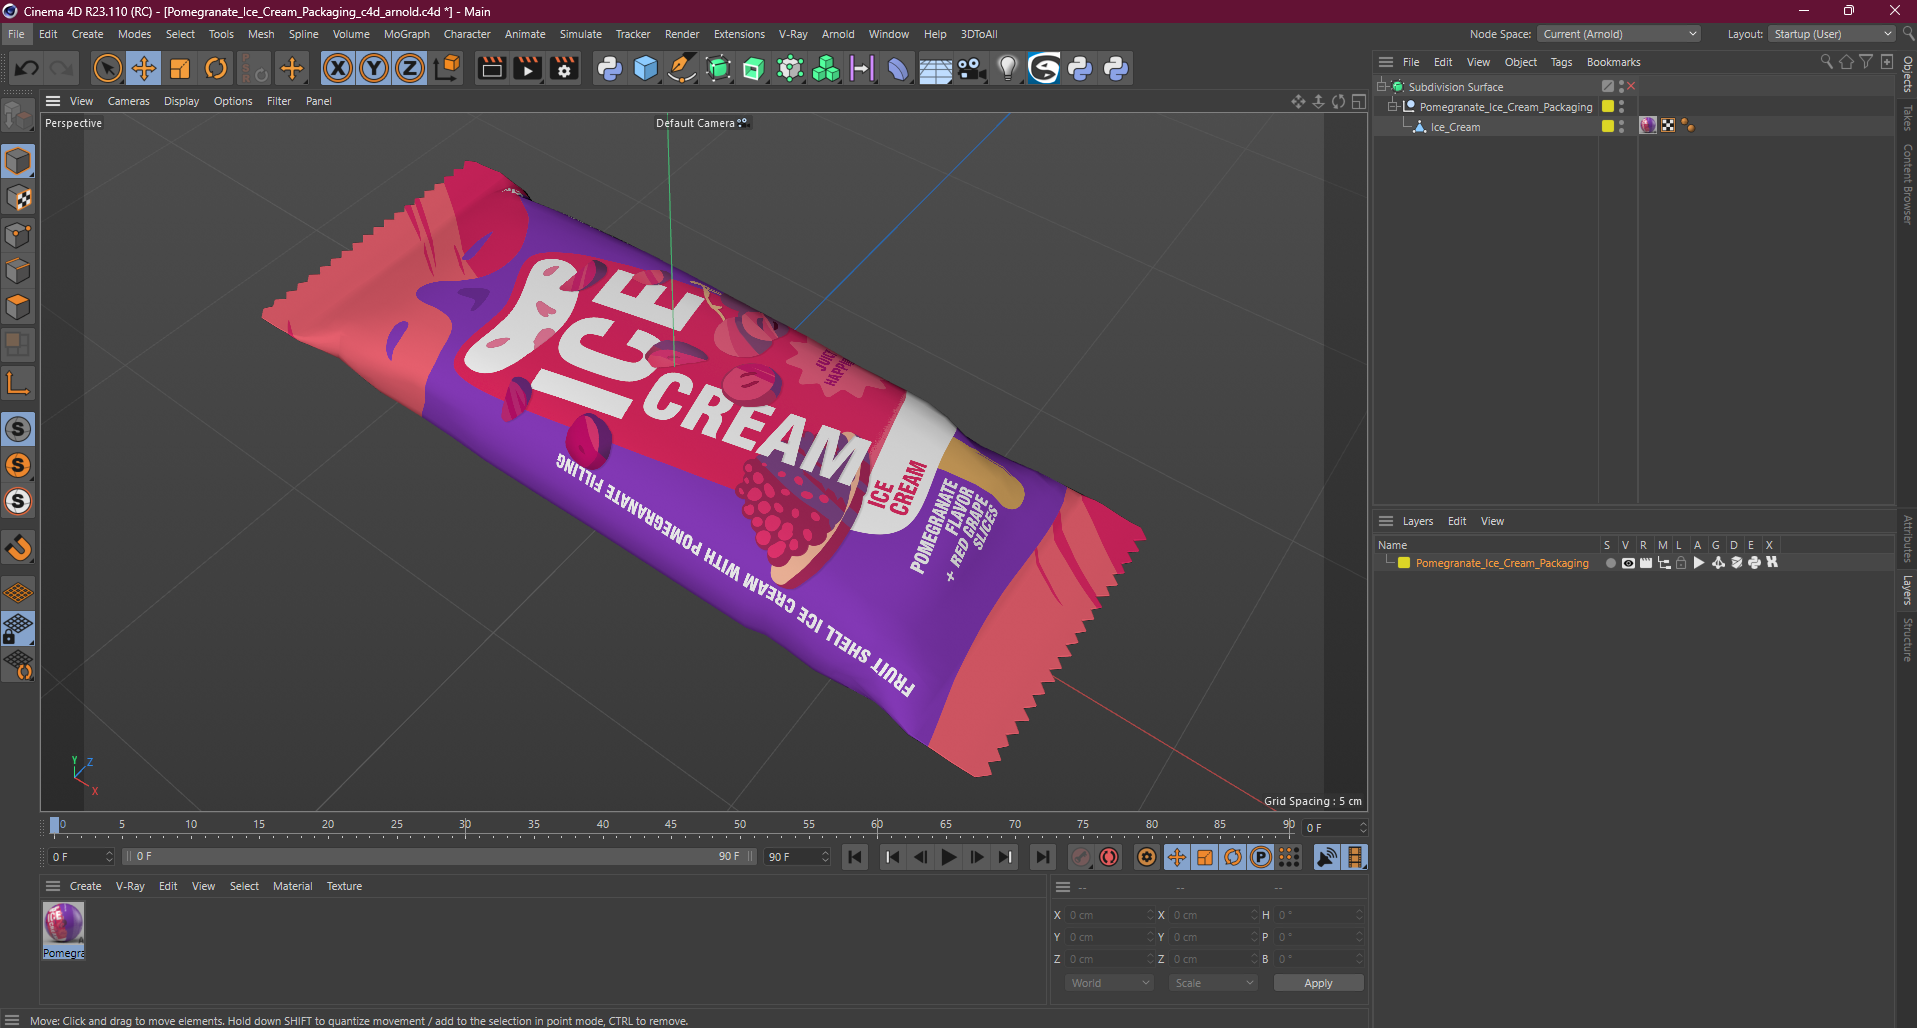
Task: Play the animation forward
Action: click(949, 857)
